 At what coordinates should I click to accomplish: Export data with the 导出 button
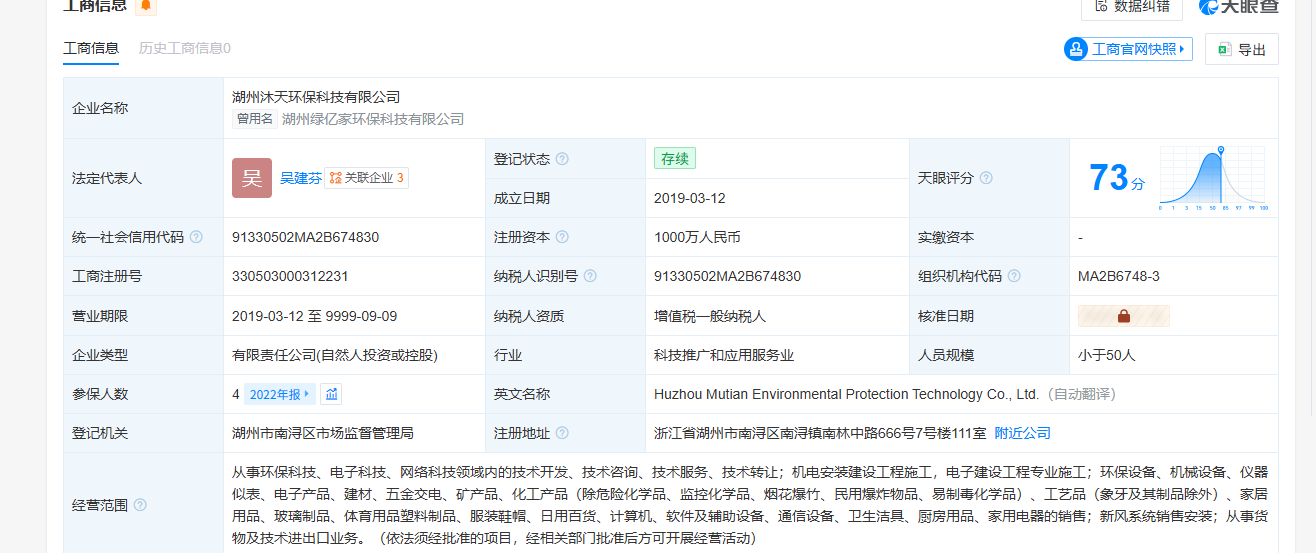(x=1242, y=50)
